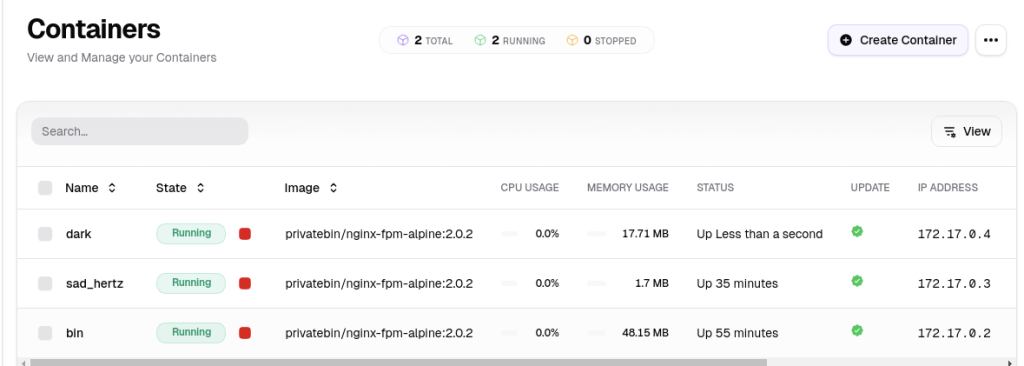Image resolution: width=1024 pixels, height=366 pixels.
Task: Click the STATUS column header
Action: coord(715,188)
